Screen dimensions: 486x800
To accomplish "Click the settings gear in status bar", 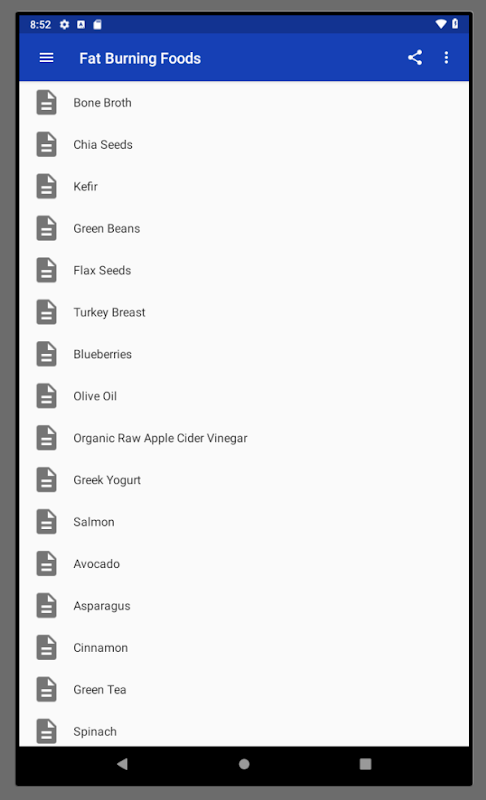I will [64, 24].
